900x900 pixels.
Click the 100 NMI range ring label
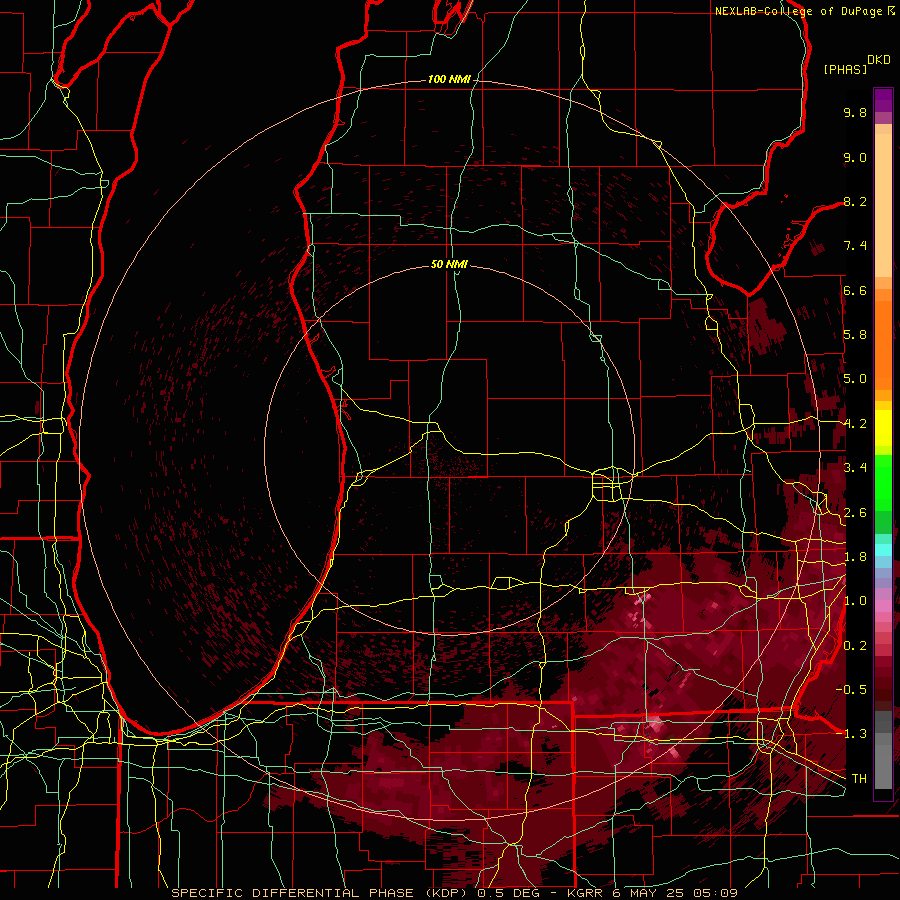449,79
